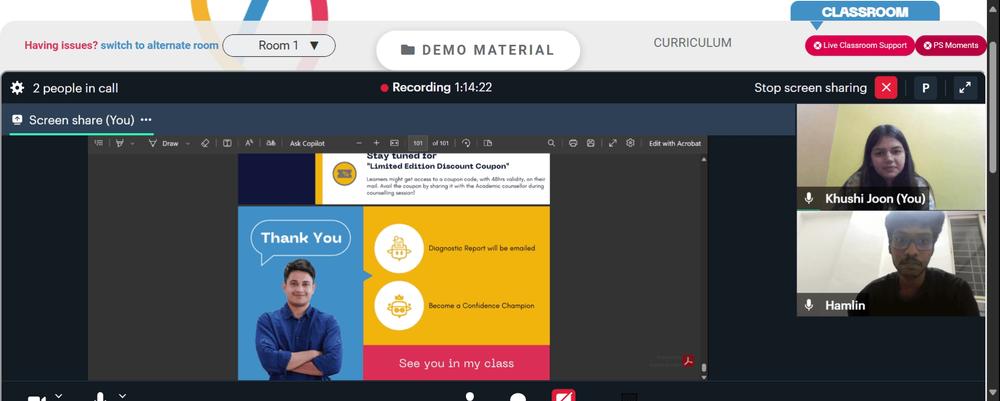1000x401 pixels.
Task: Click switch to alternate room link
Action: click(159, 45)
